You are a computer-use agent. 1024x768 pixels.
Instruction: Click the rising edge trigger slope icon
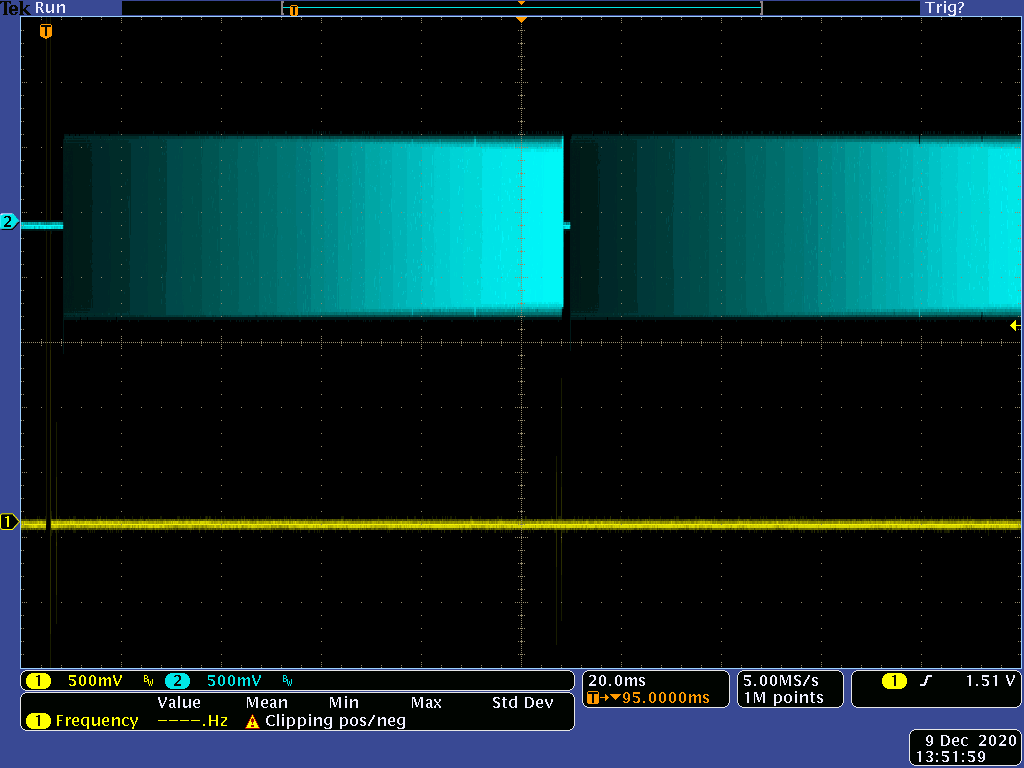[x=926, y=681]
